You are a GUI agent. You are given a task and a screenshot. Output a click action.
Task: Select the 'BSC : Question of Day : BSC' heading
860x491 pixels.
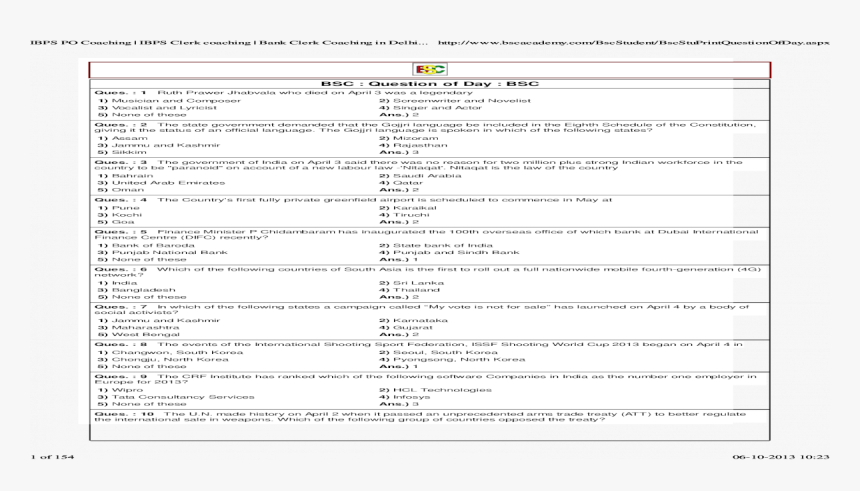[430, 84]
